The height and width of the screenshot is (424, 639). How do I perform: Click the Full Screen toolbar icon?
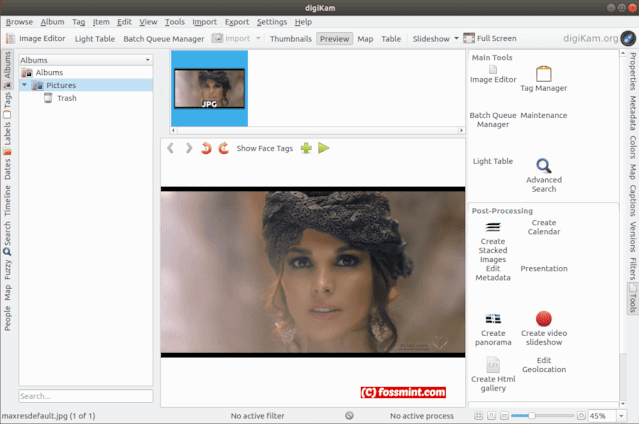pyautogui.click(x=469, y=38)
